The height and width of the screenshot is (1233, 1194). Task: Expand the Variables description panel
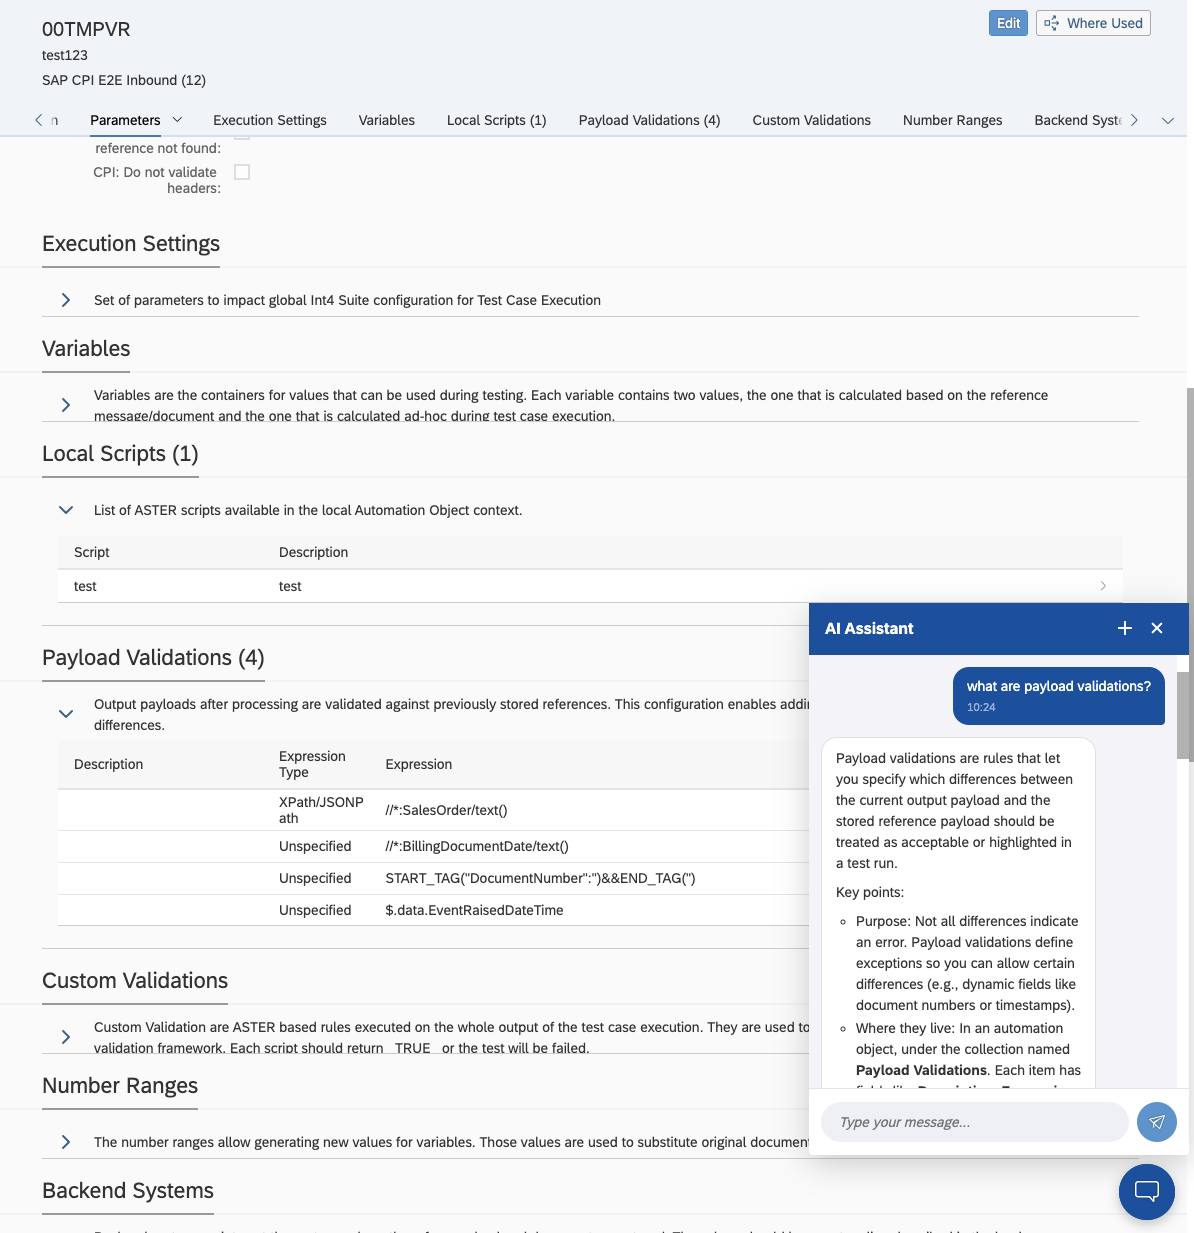66,405
